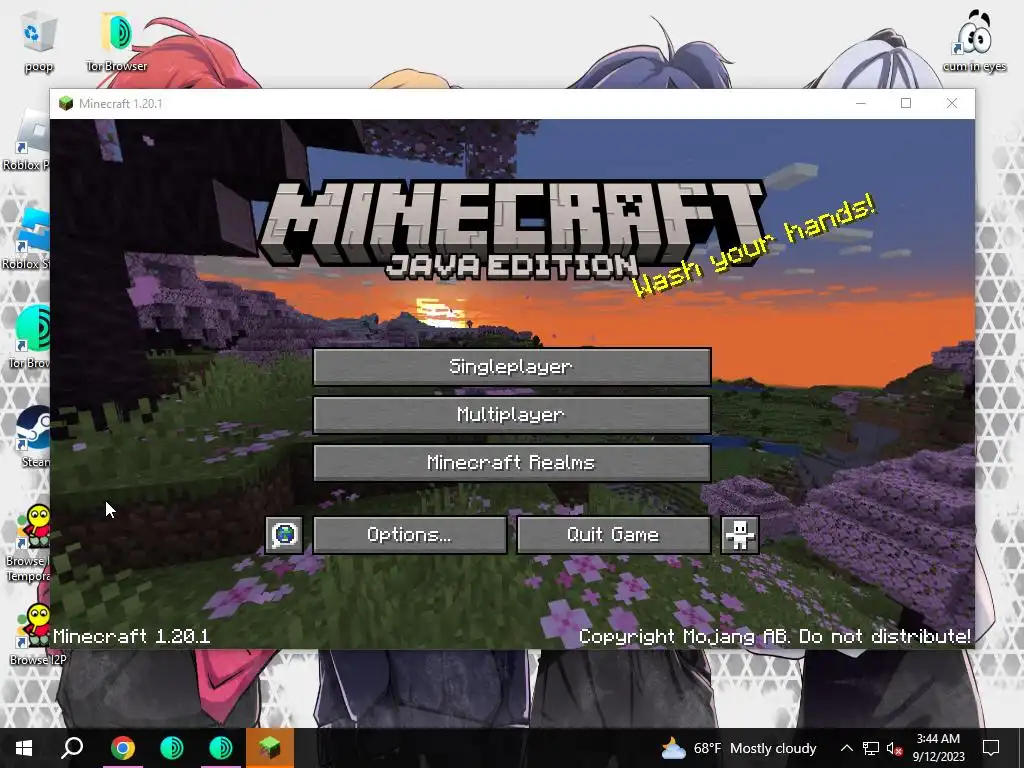Screen dimensions: 1024x768
Task: Click the Minecraft window title icon
Action: tap(65, 104)
